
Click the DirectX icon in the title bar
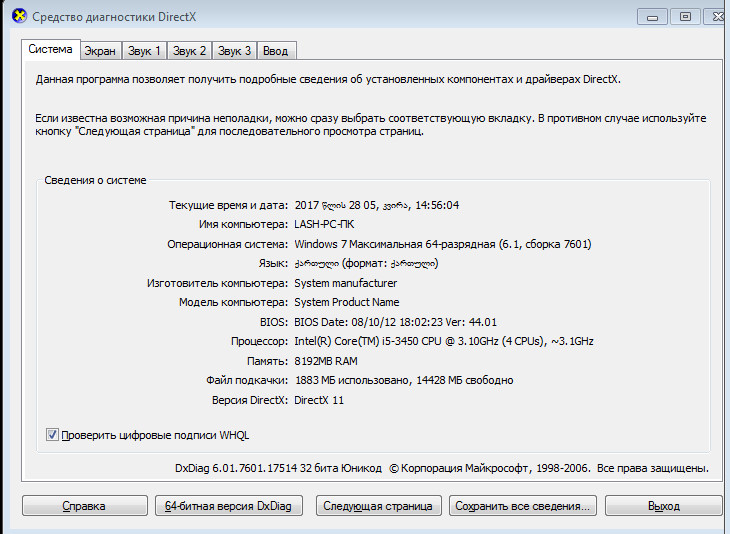click(x=19, y=16)
